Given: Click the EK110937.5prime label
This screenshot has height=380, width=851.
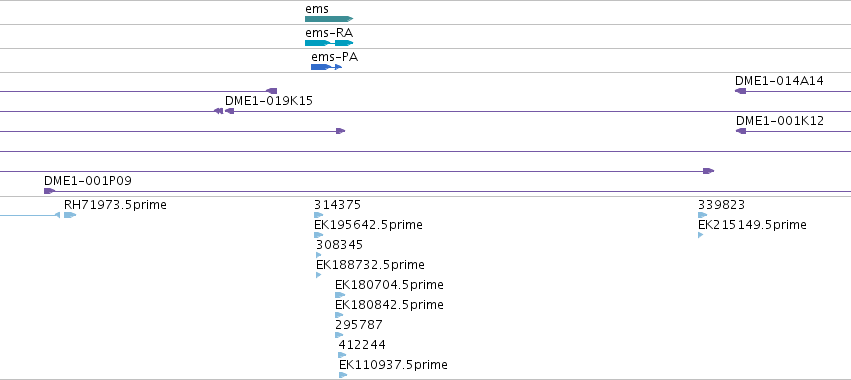Looking at the screenshot, I should click(x=393, y=365).
